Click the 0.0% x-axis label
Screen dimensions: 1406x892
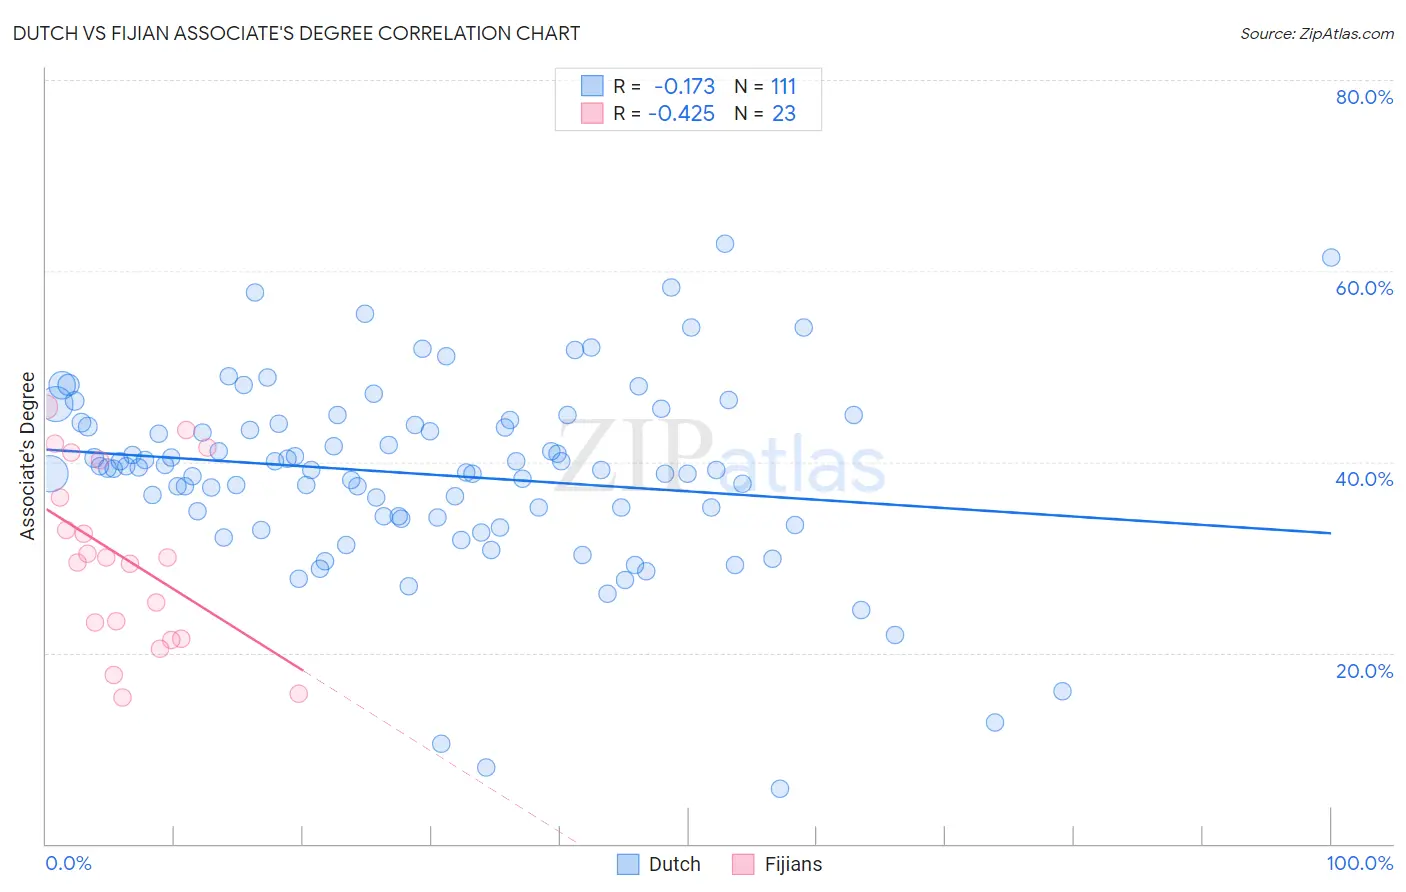coord(69,863)
